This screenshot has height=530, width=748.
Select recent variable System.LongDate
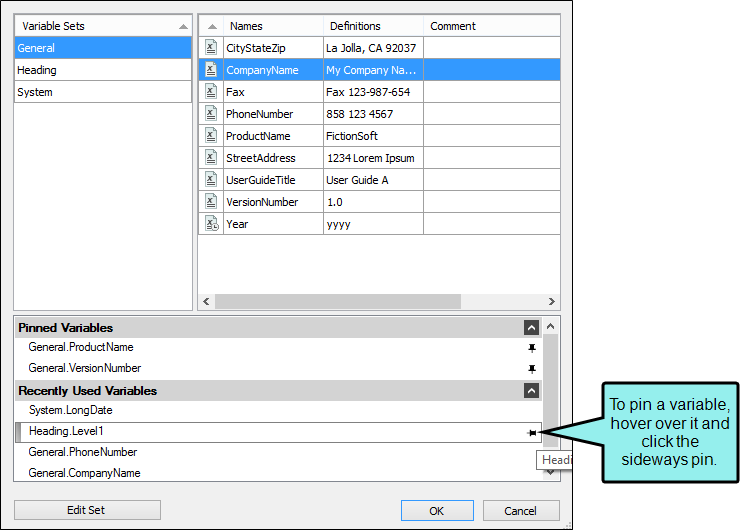pos(279,410)
